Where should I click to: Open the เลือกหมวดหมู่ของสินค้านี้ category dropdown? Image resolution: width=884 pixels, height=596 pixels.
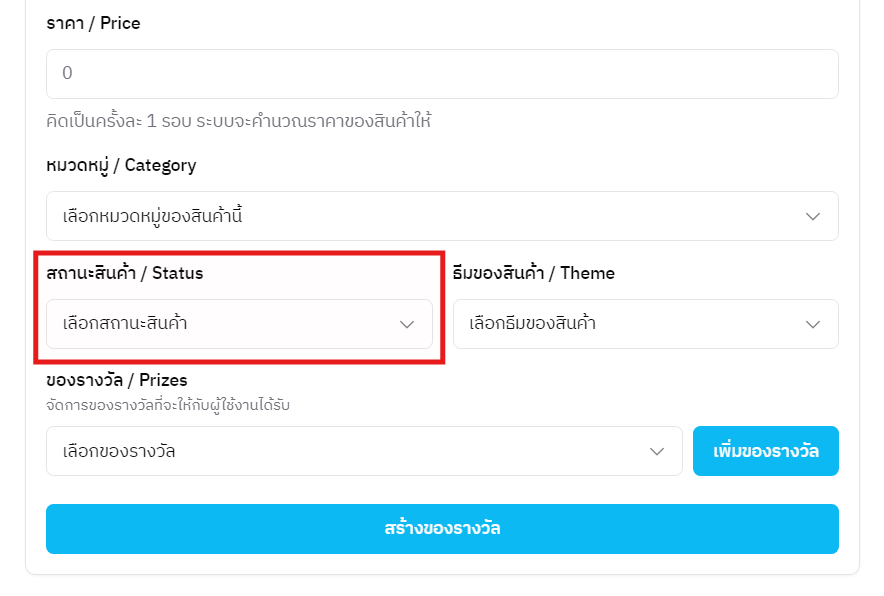[x=441, y=216]
